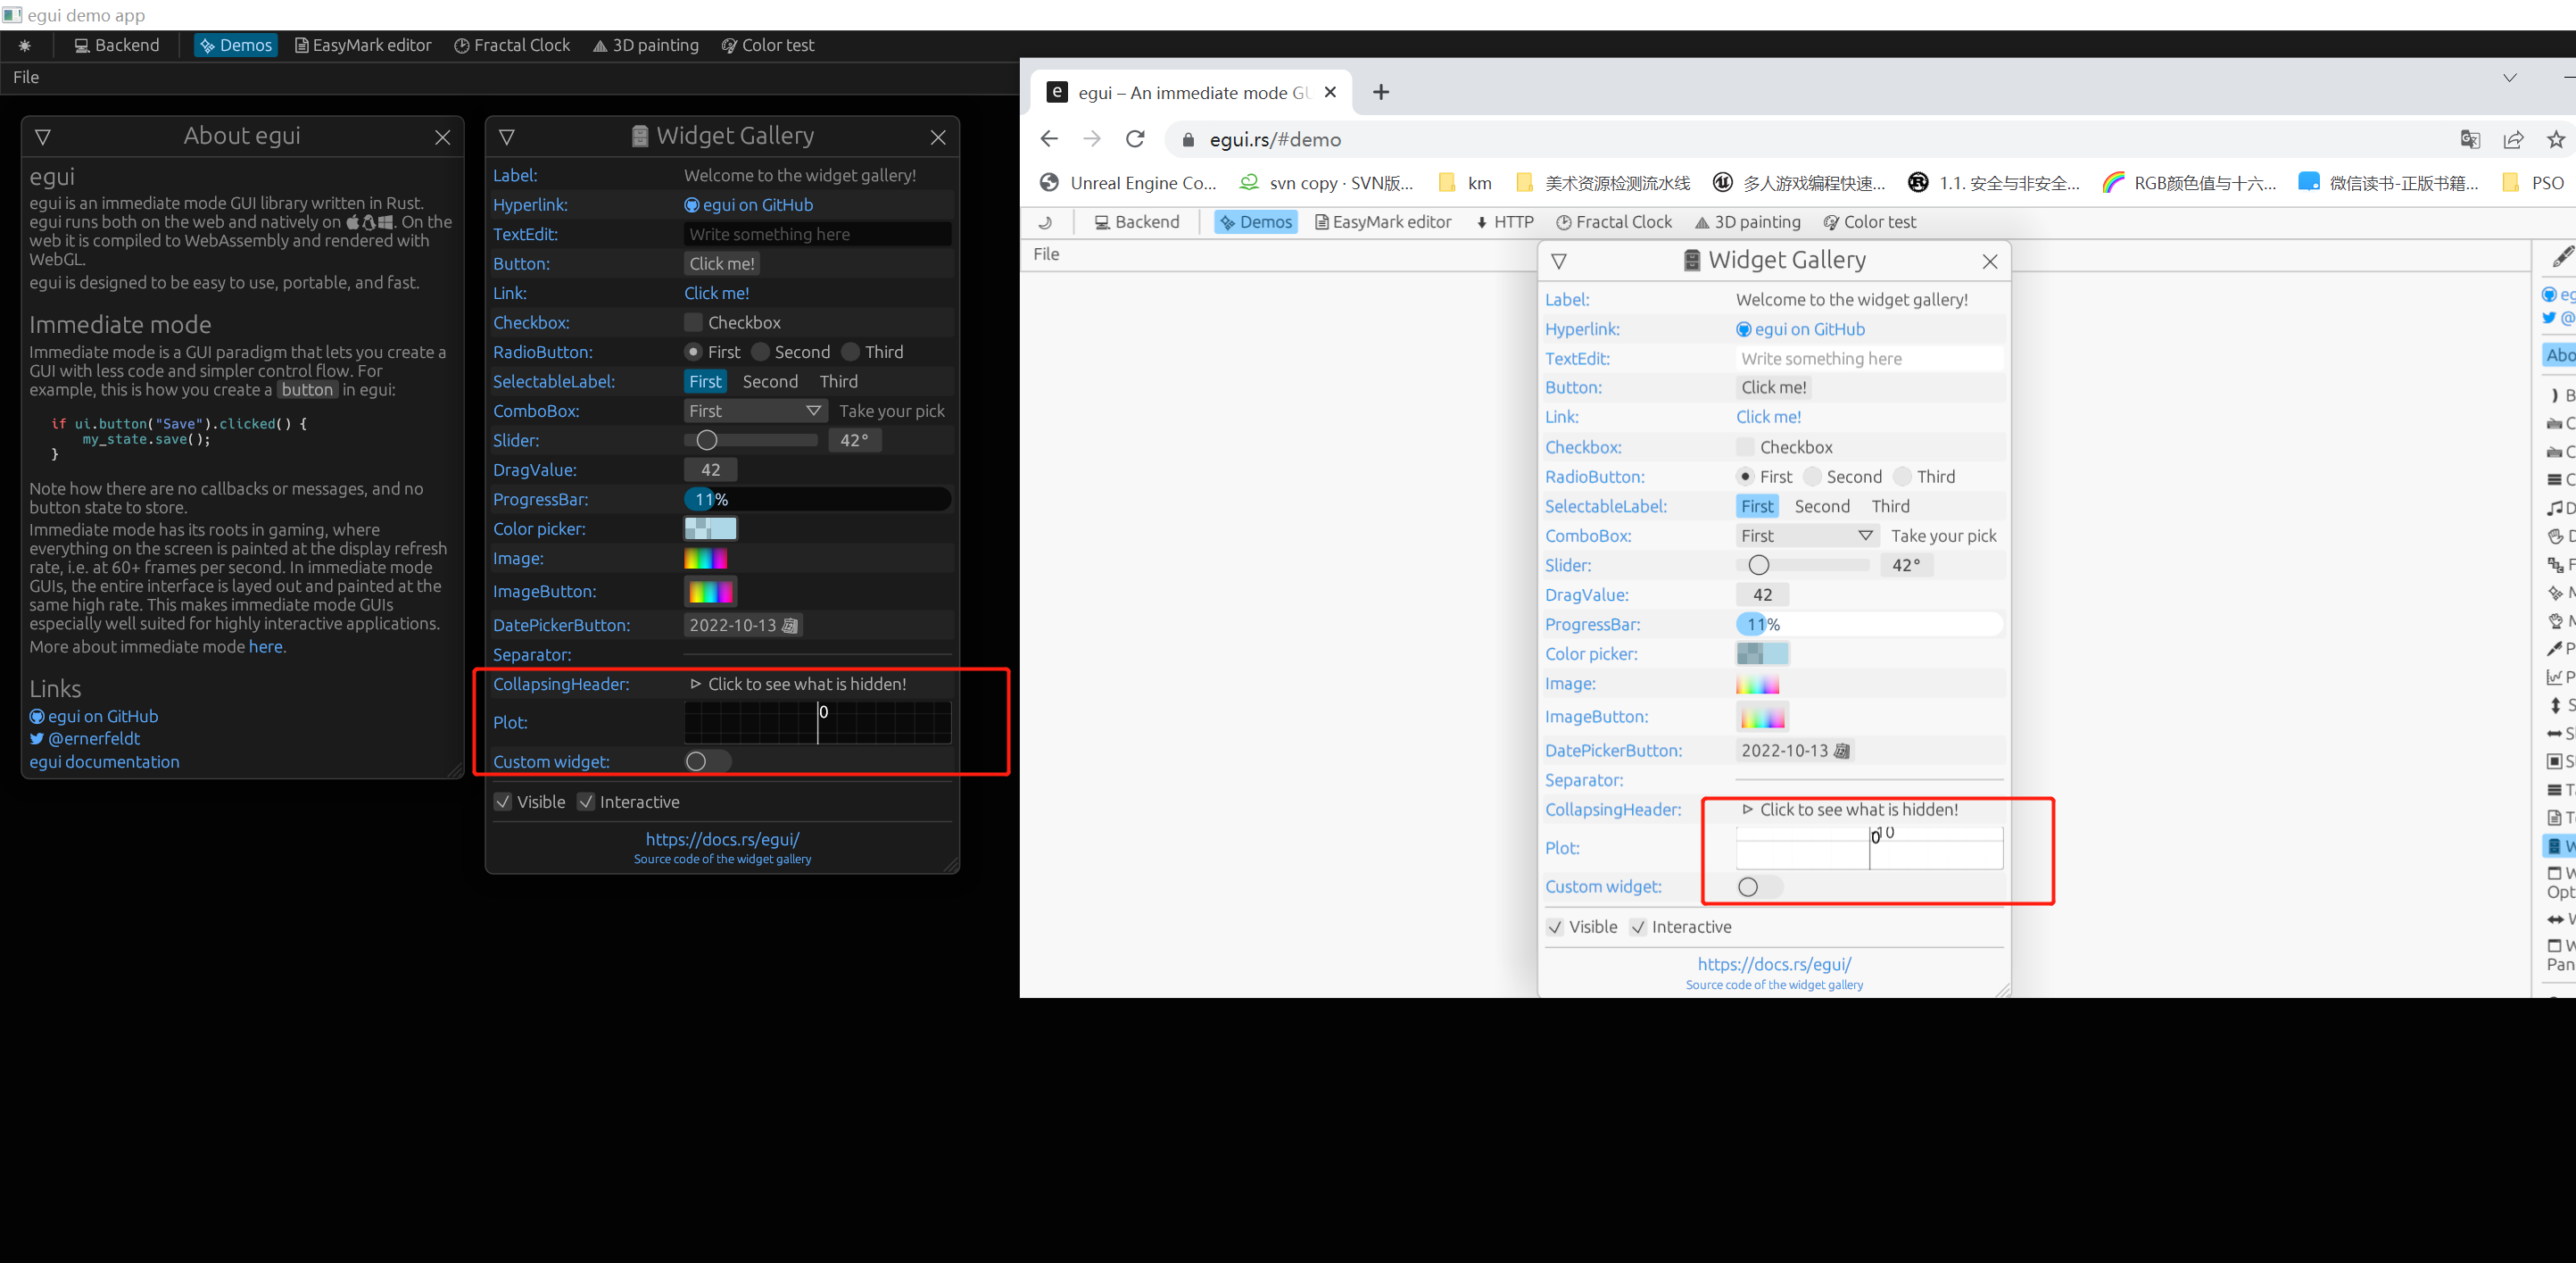Bookmark page with star icon
2576x1263 pixels.
click(2556, 139)
